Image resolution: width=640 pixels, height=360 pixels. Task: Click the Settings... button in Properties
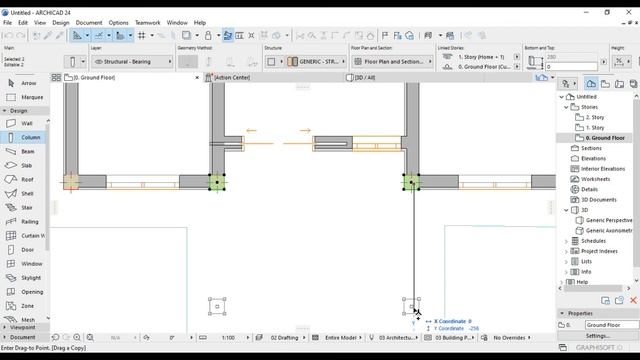pos(598,336)
